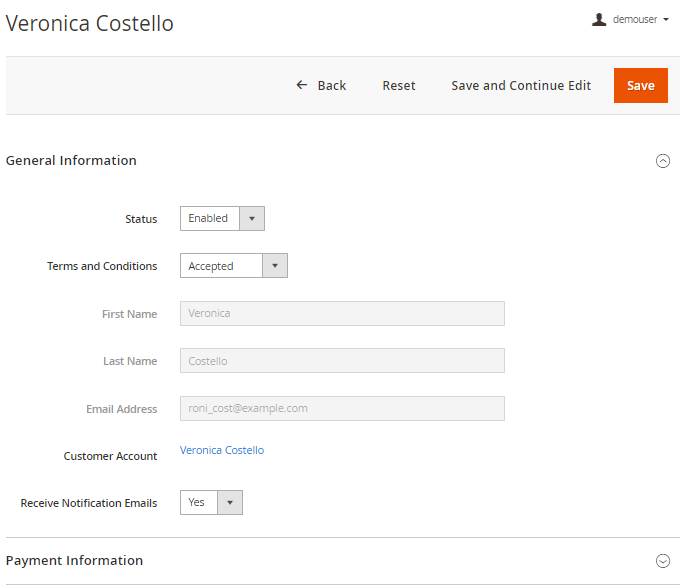
Task: Open the Status select showing Enabled
Action: coord(210,218)
